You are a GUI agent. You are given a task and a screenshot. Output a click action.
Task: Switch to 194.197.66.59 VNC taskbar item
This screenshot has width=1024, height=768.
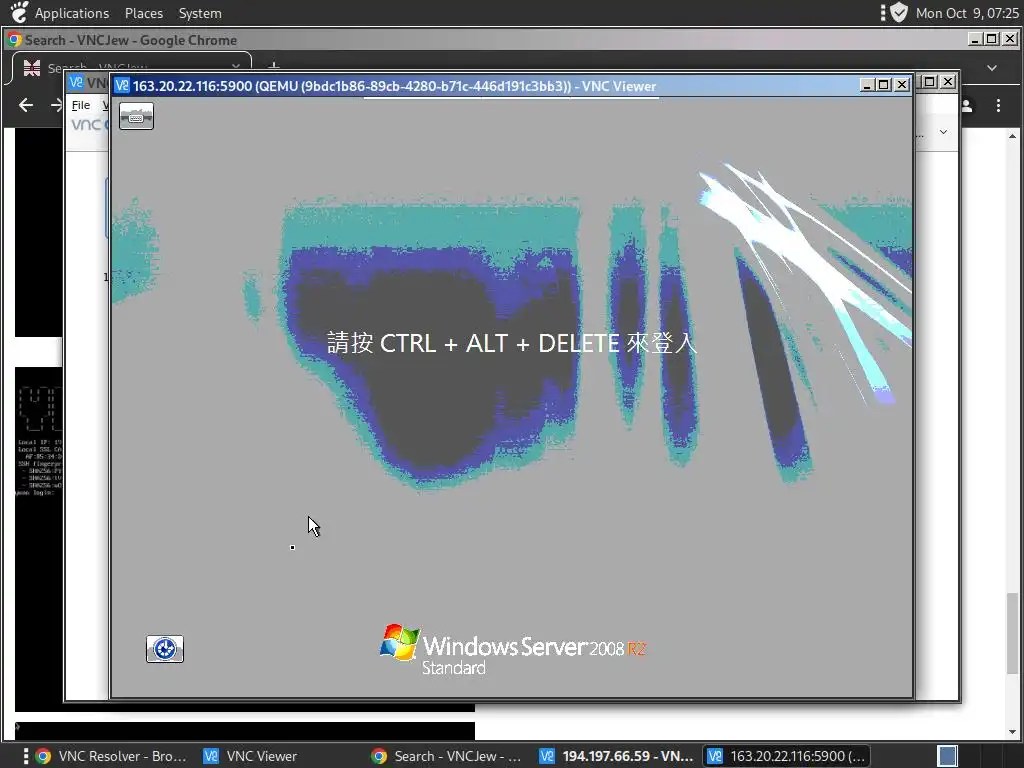616,756
